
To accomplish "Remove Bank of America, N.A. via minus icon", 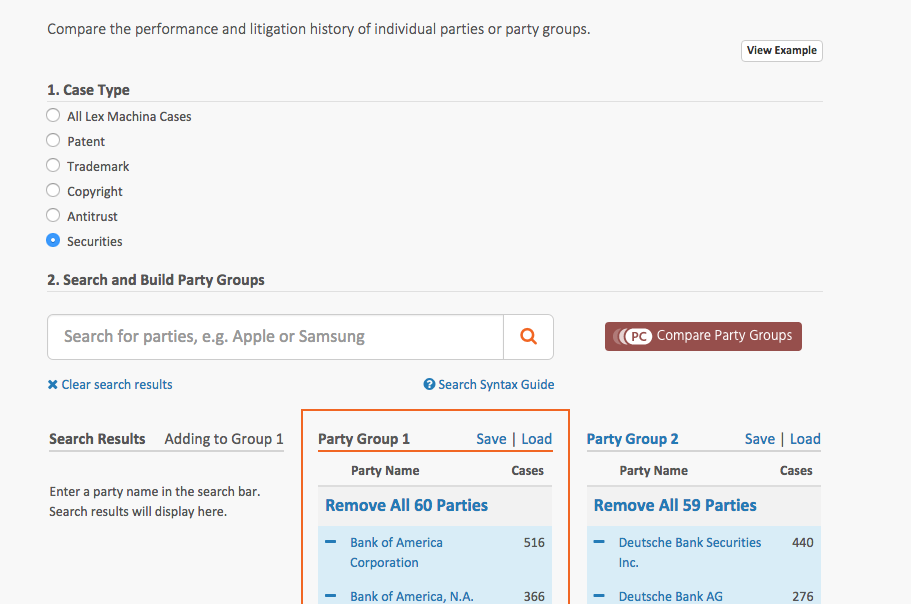I will (x=331, y=596).
